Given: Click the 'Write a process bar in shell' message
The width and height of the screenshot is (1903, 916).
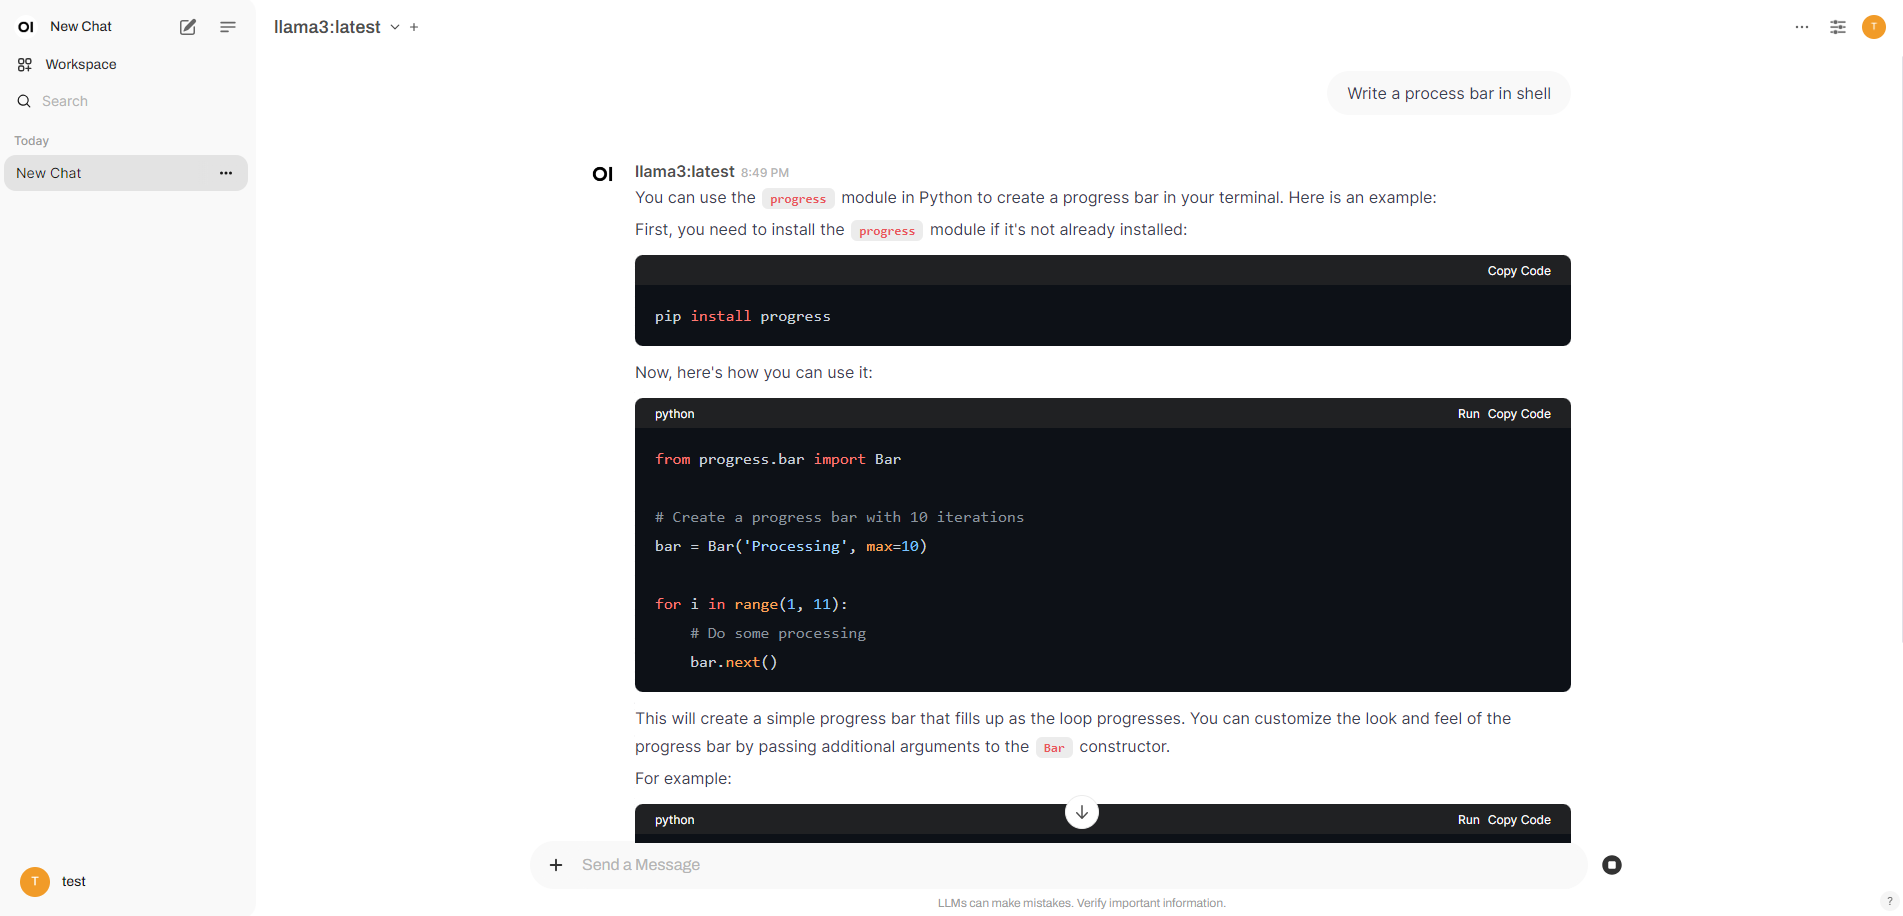Looking at the screenshot, I should (x=1449, y=93).
